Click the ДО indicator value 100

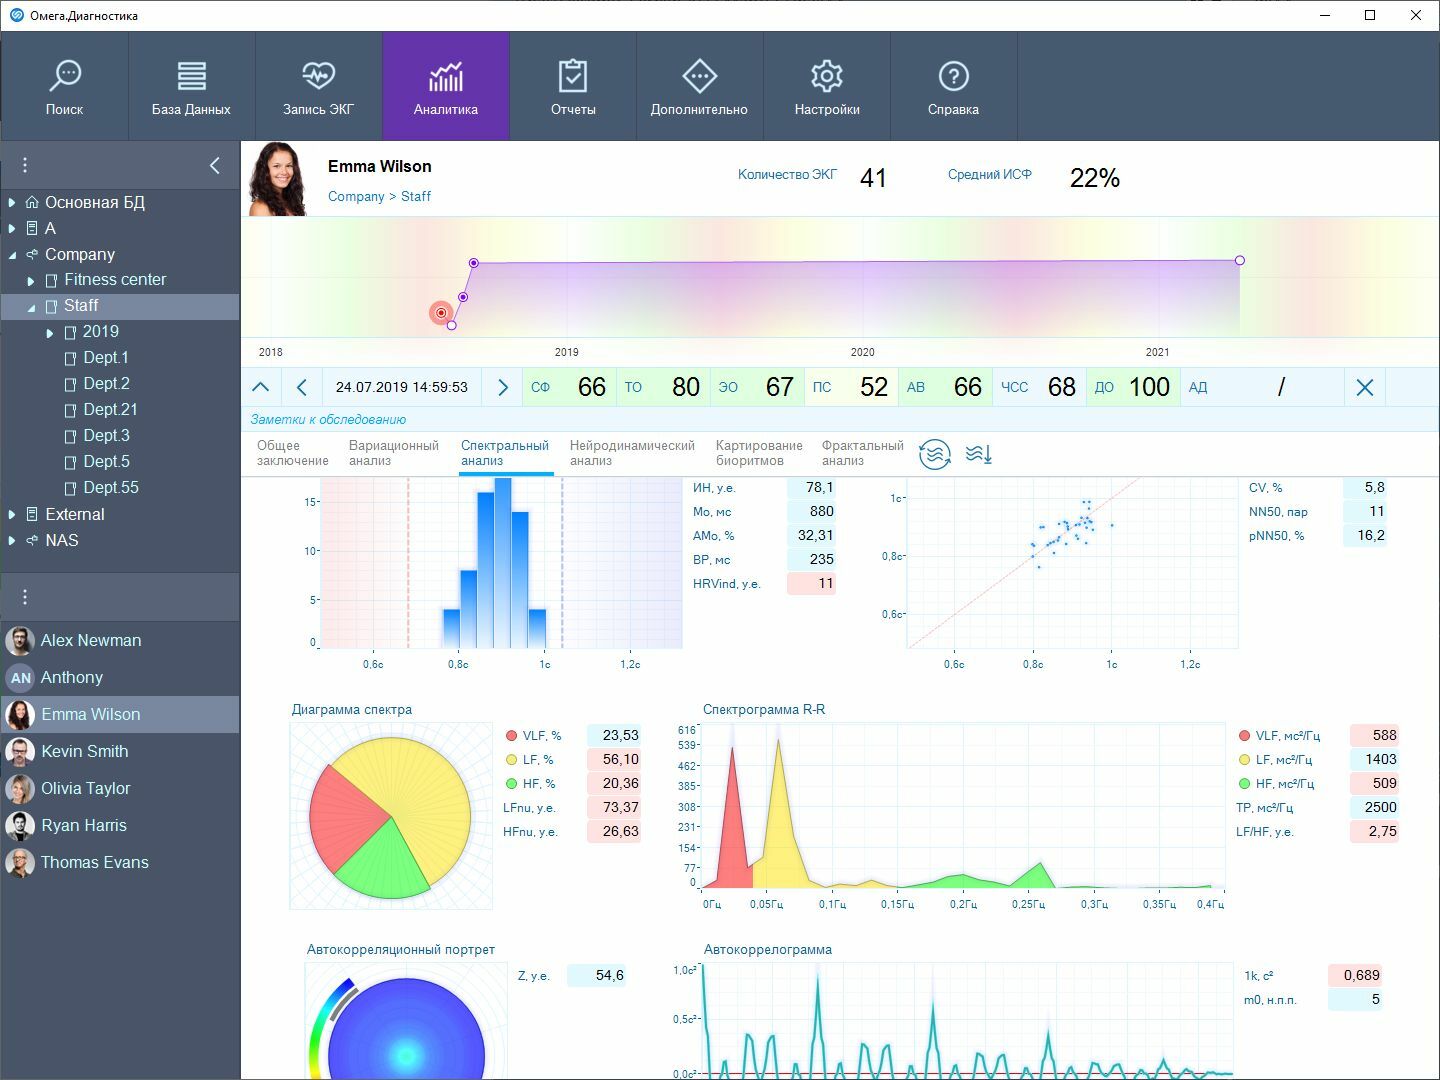tap(1149, 387)
